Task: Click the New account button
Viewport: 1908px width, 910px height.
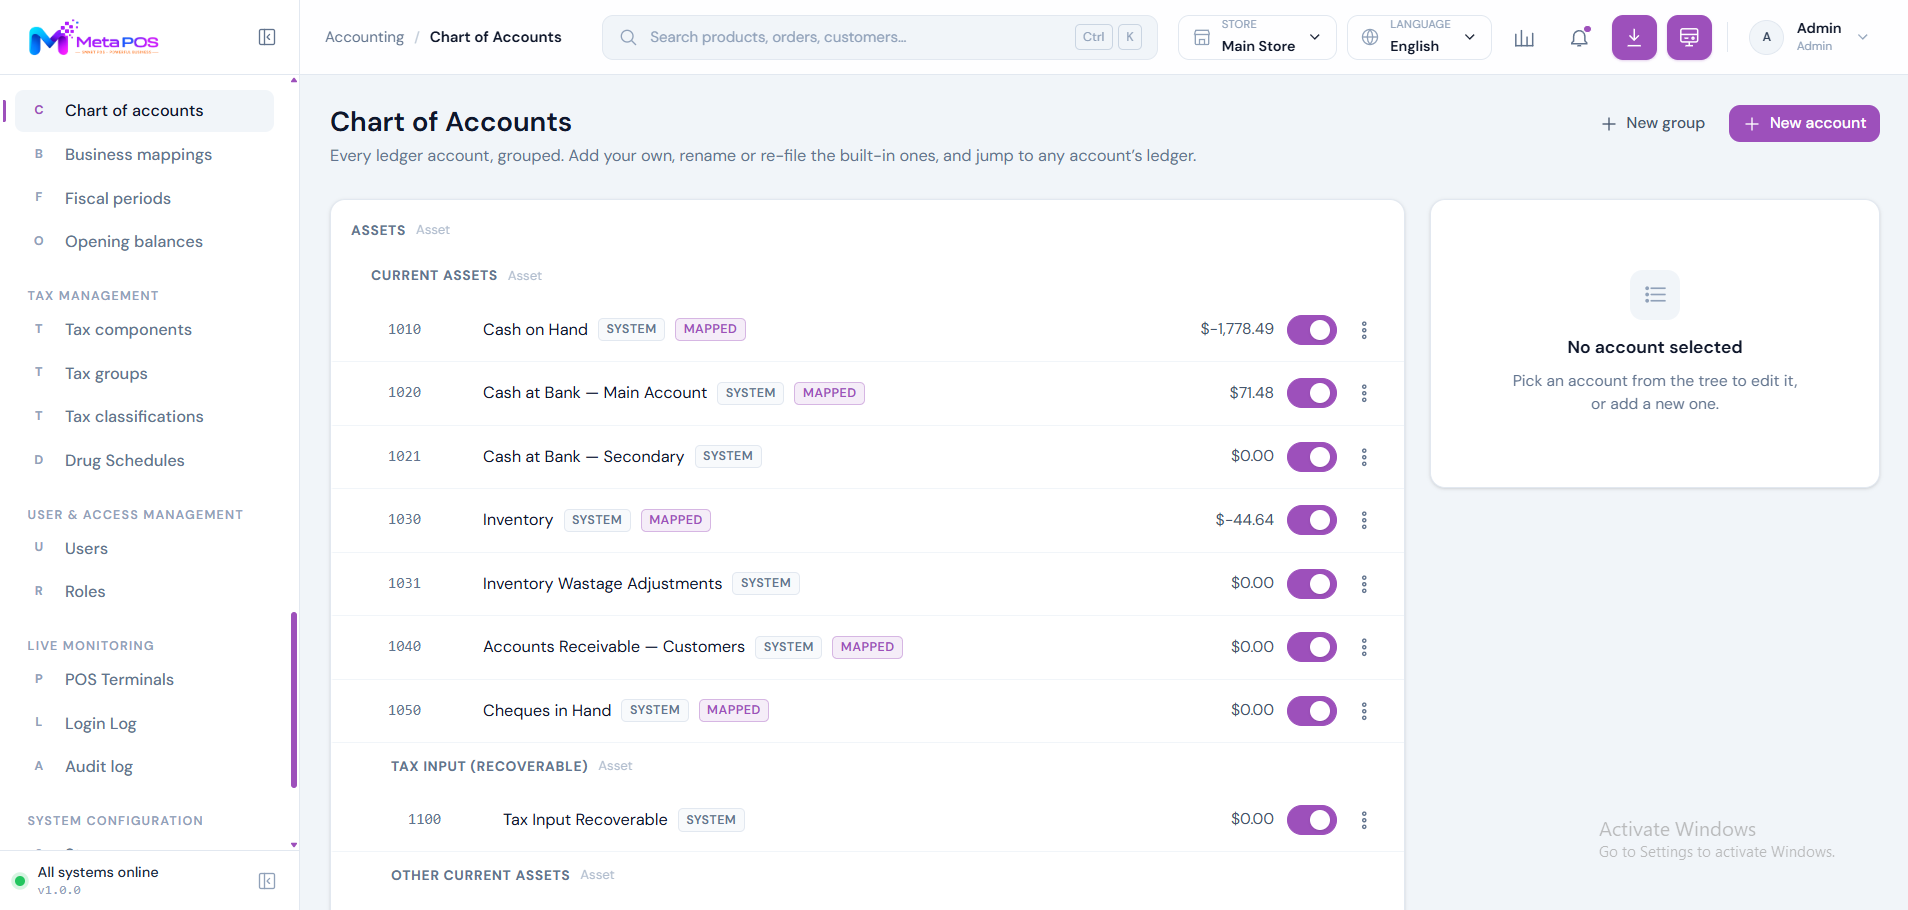Action: click(x=1804, y=123)
